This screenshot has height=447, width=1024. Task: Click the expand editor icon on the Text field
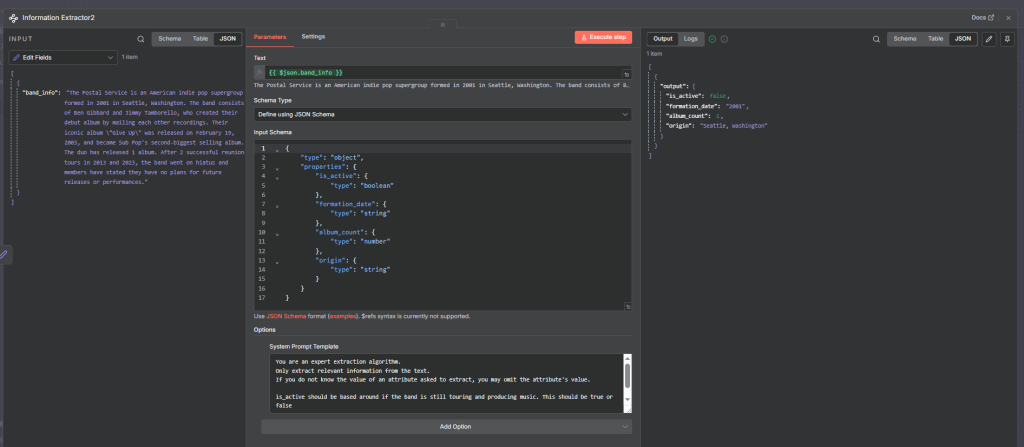click(627, 74)
